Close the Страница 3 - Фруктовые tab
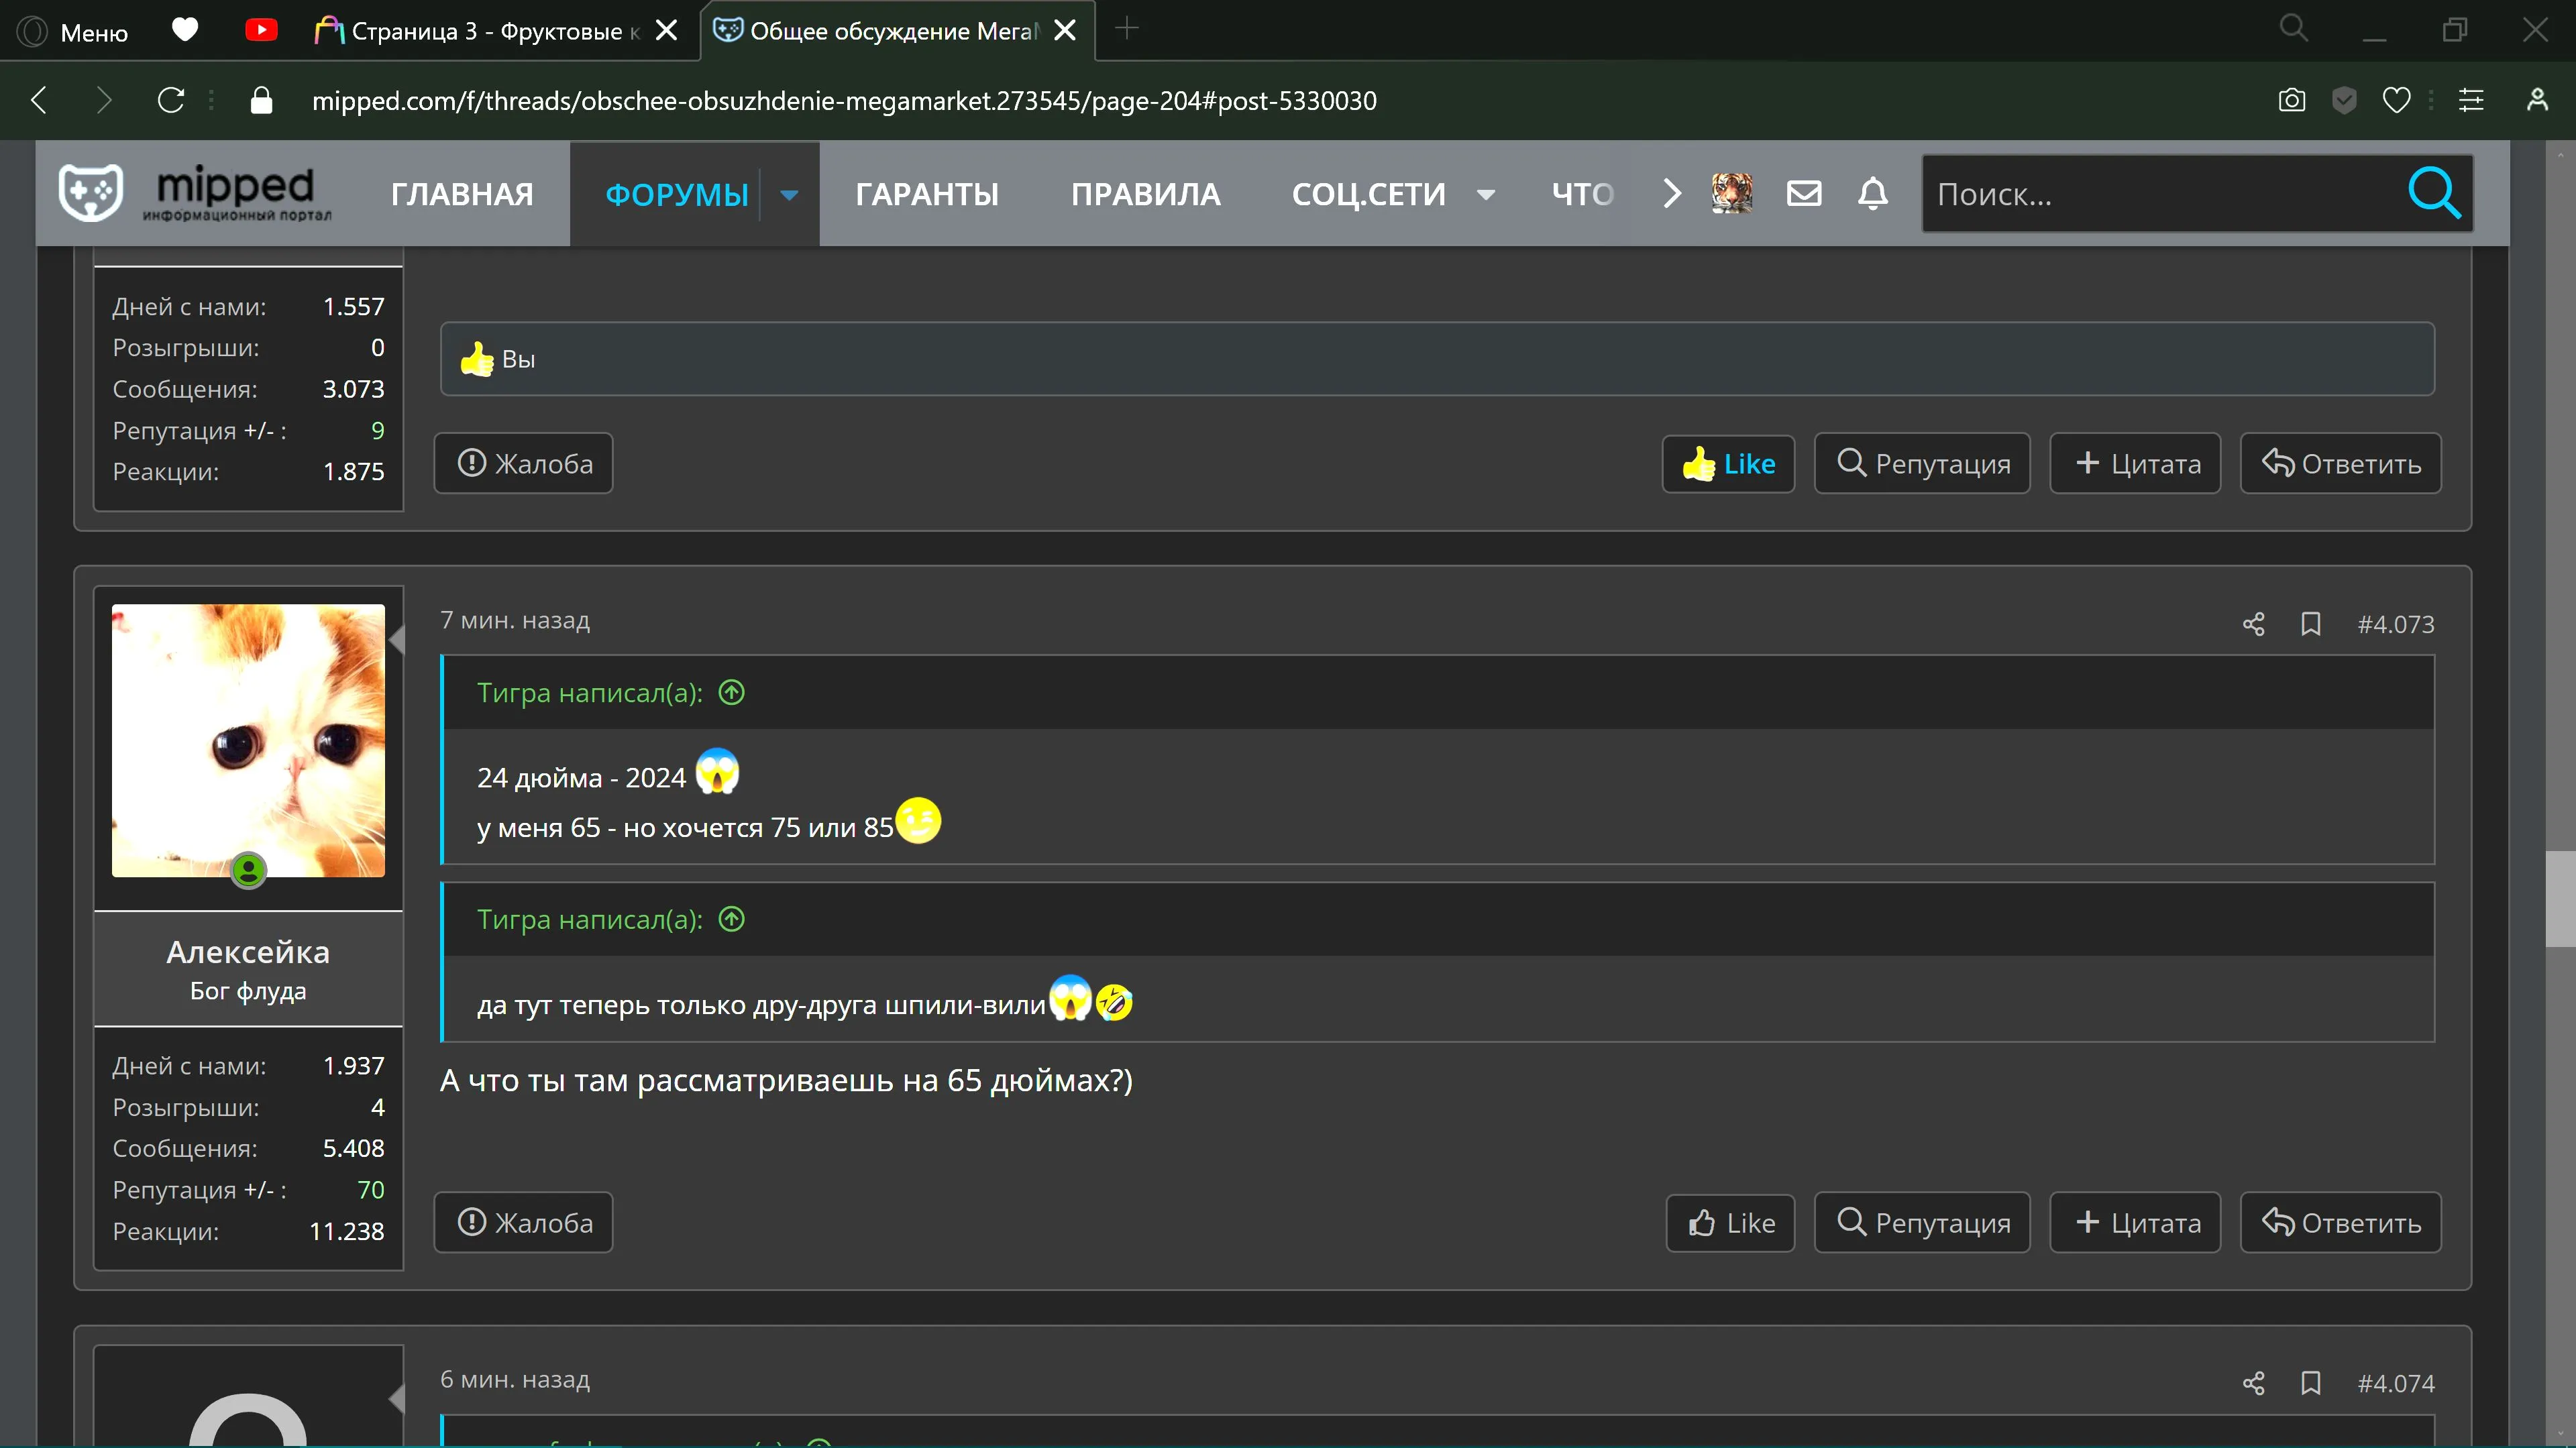The width and height of the screenshot is (2576, 1448). click(x=667, y=31)
